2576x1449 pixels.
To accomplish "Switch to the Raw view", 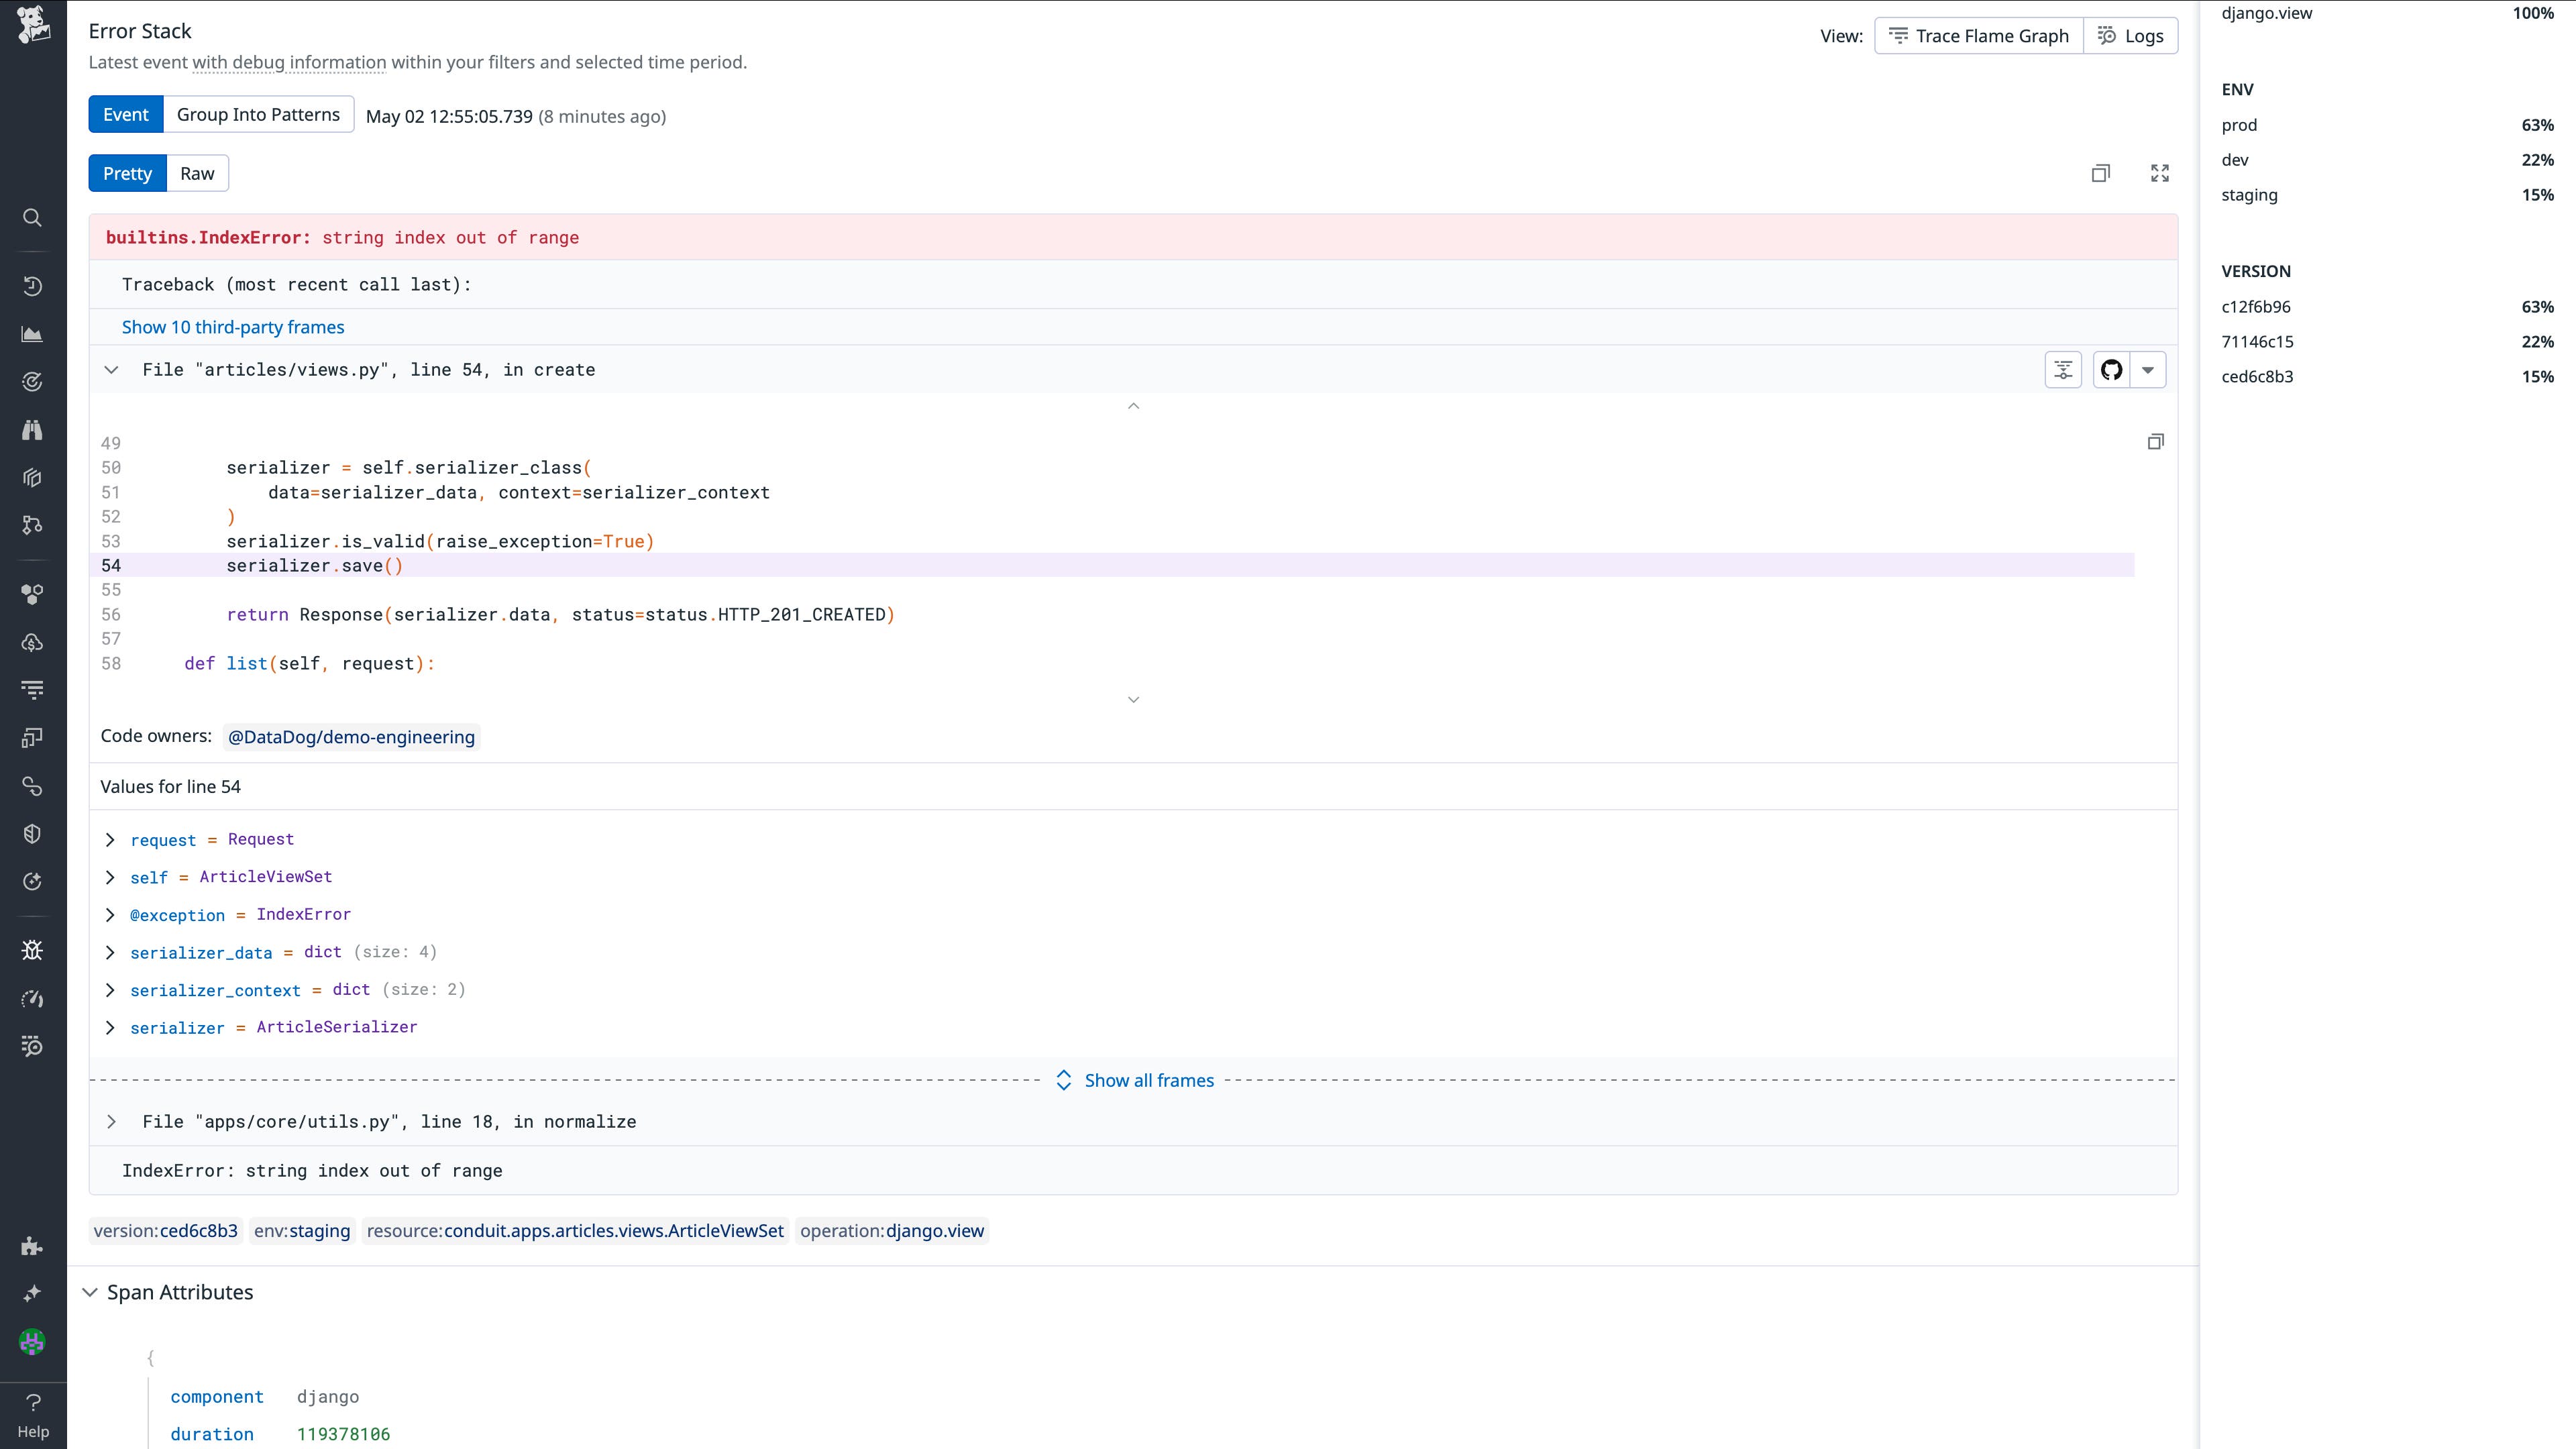I will tap(196, 173).
